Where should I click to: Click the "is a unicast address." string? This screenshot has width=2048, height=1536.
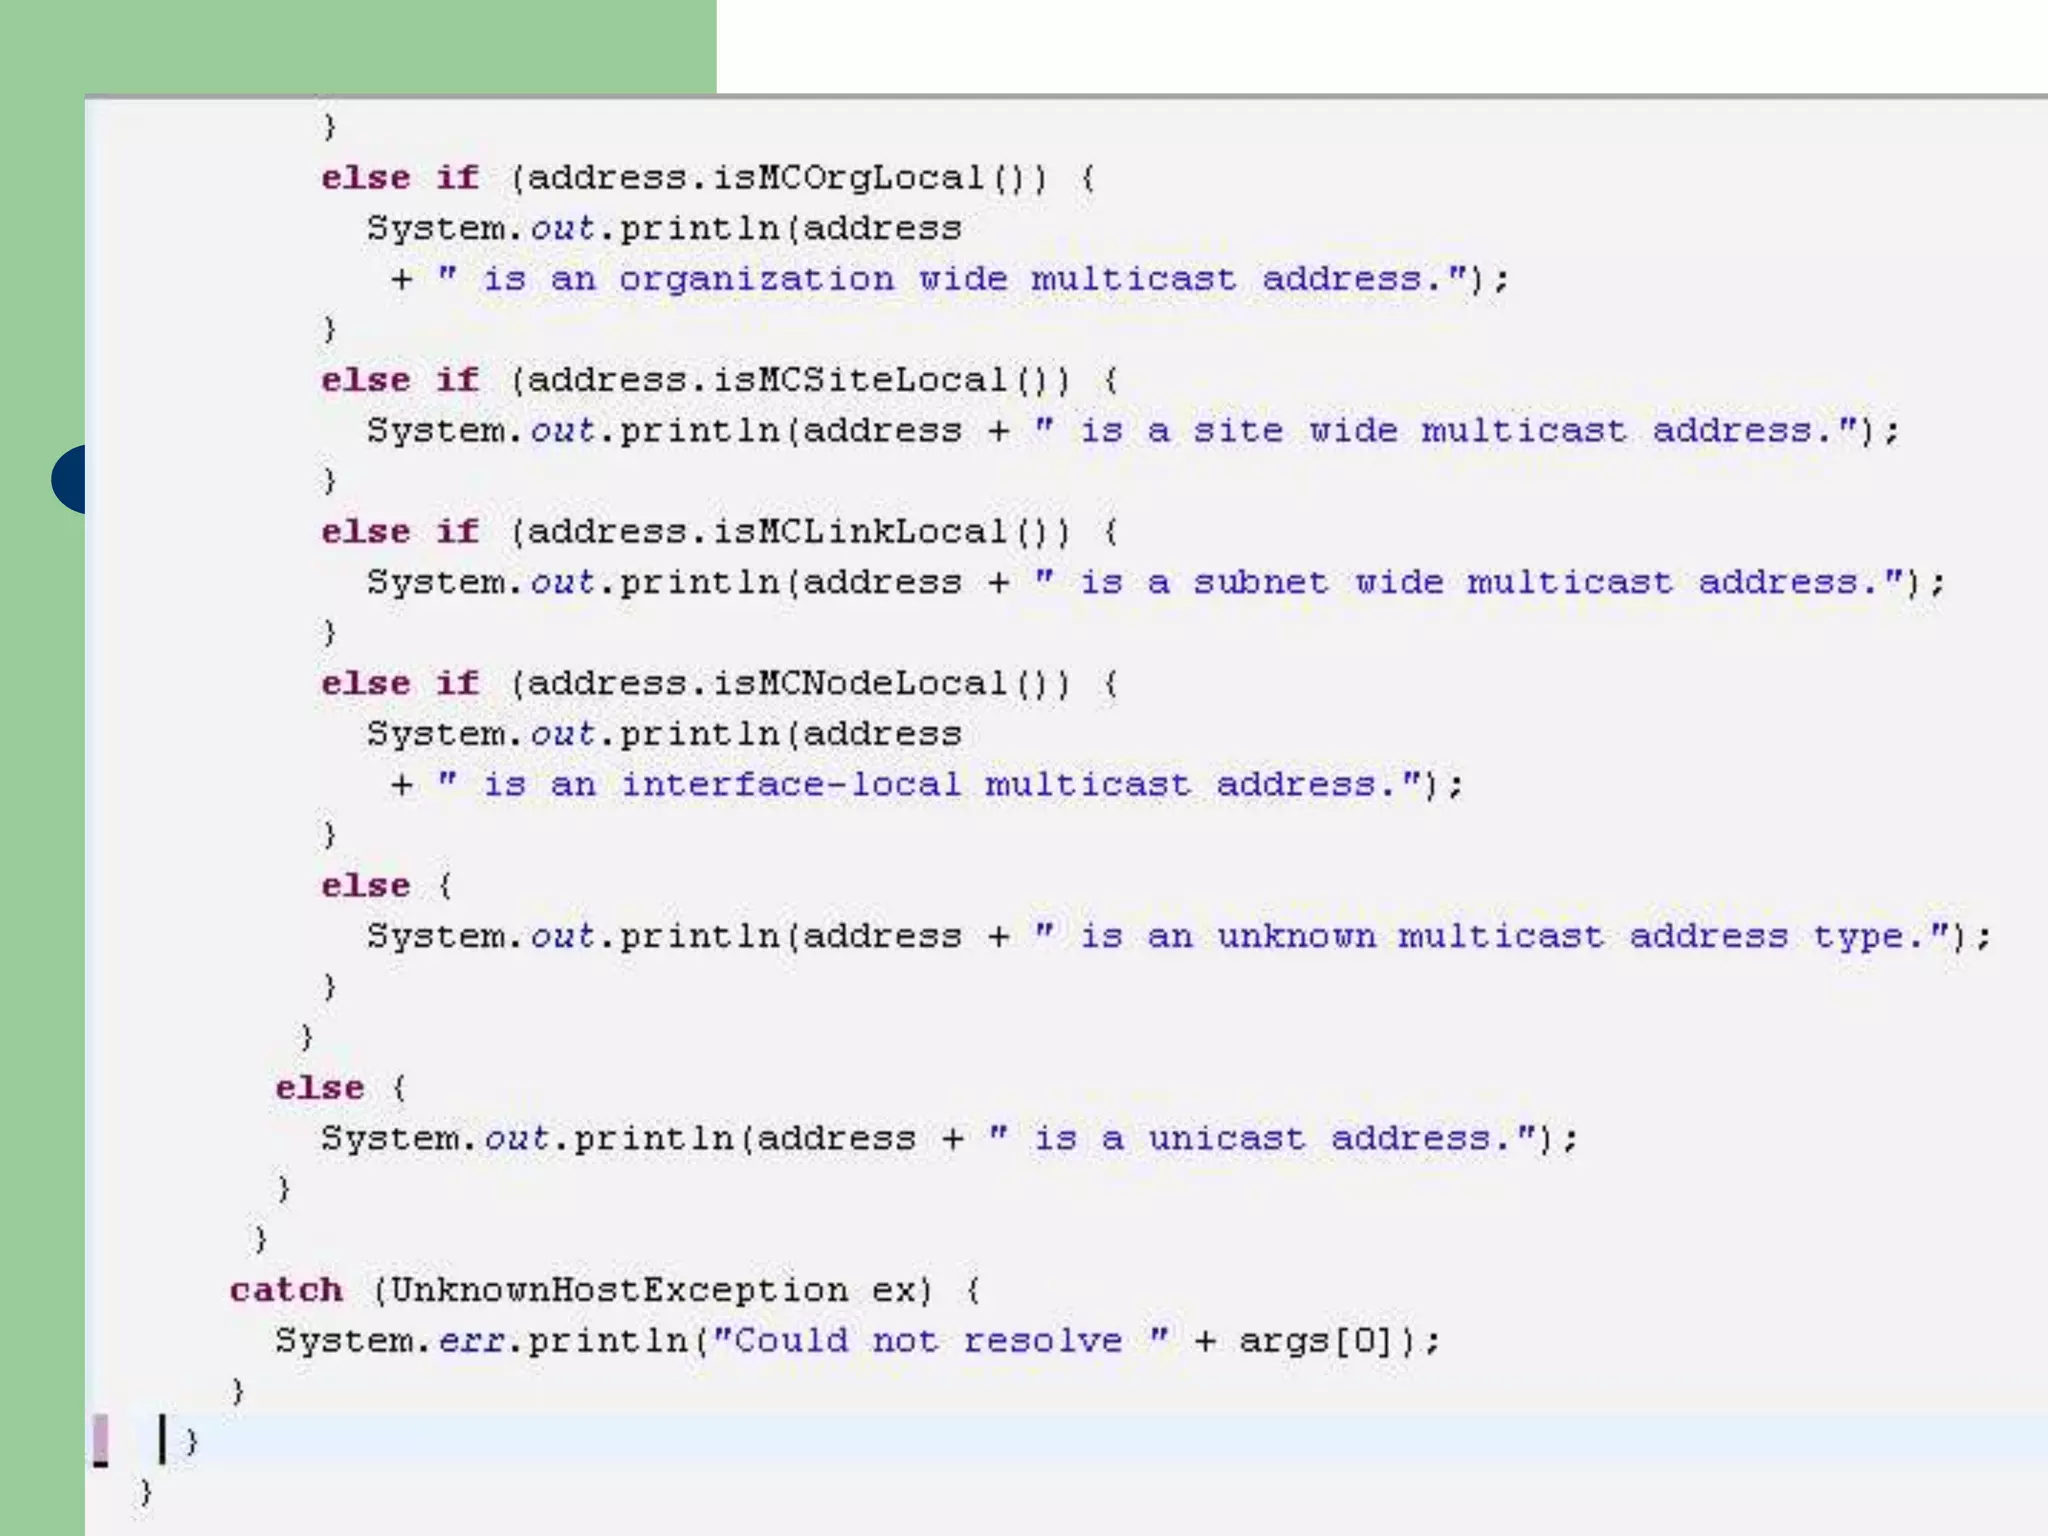(1262, 1138)
